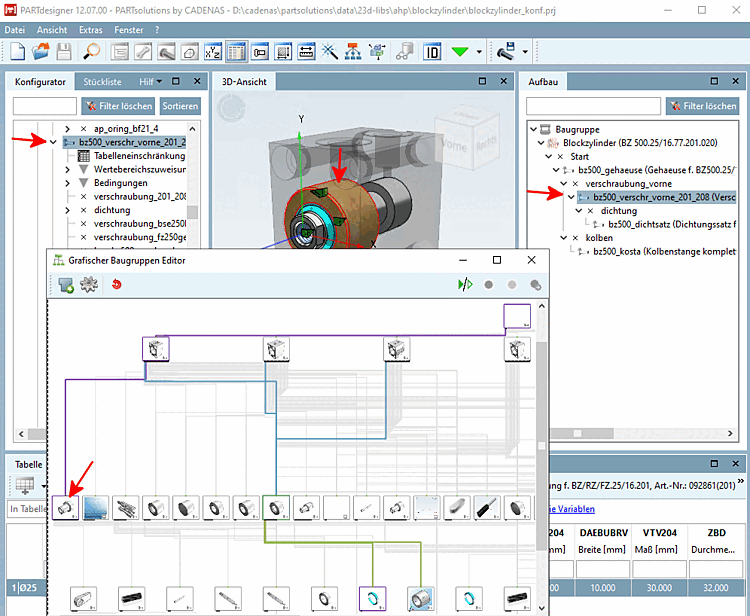Click the ID icon in main toolbar
Image resolution: width=750 pixels, height=616 pixels.
point(433,51)
